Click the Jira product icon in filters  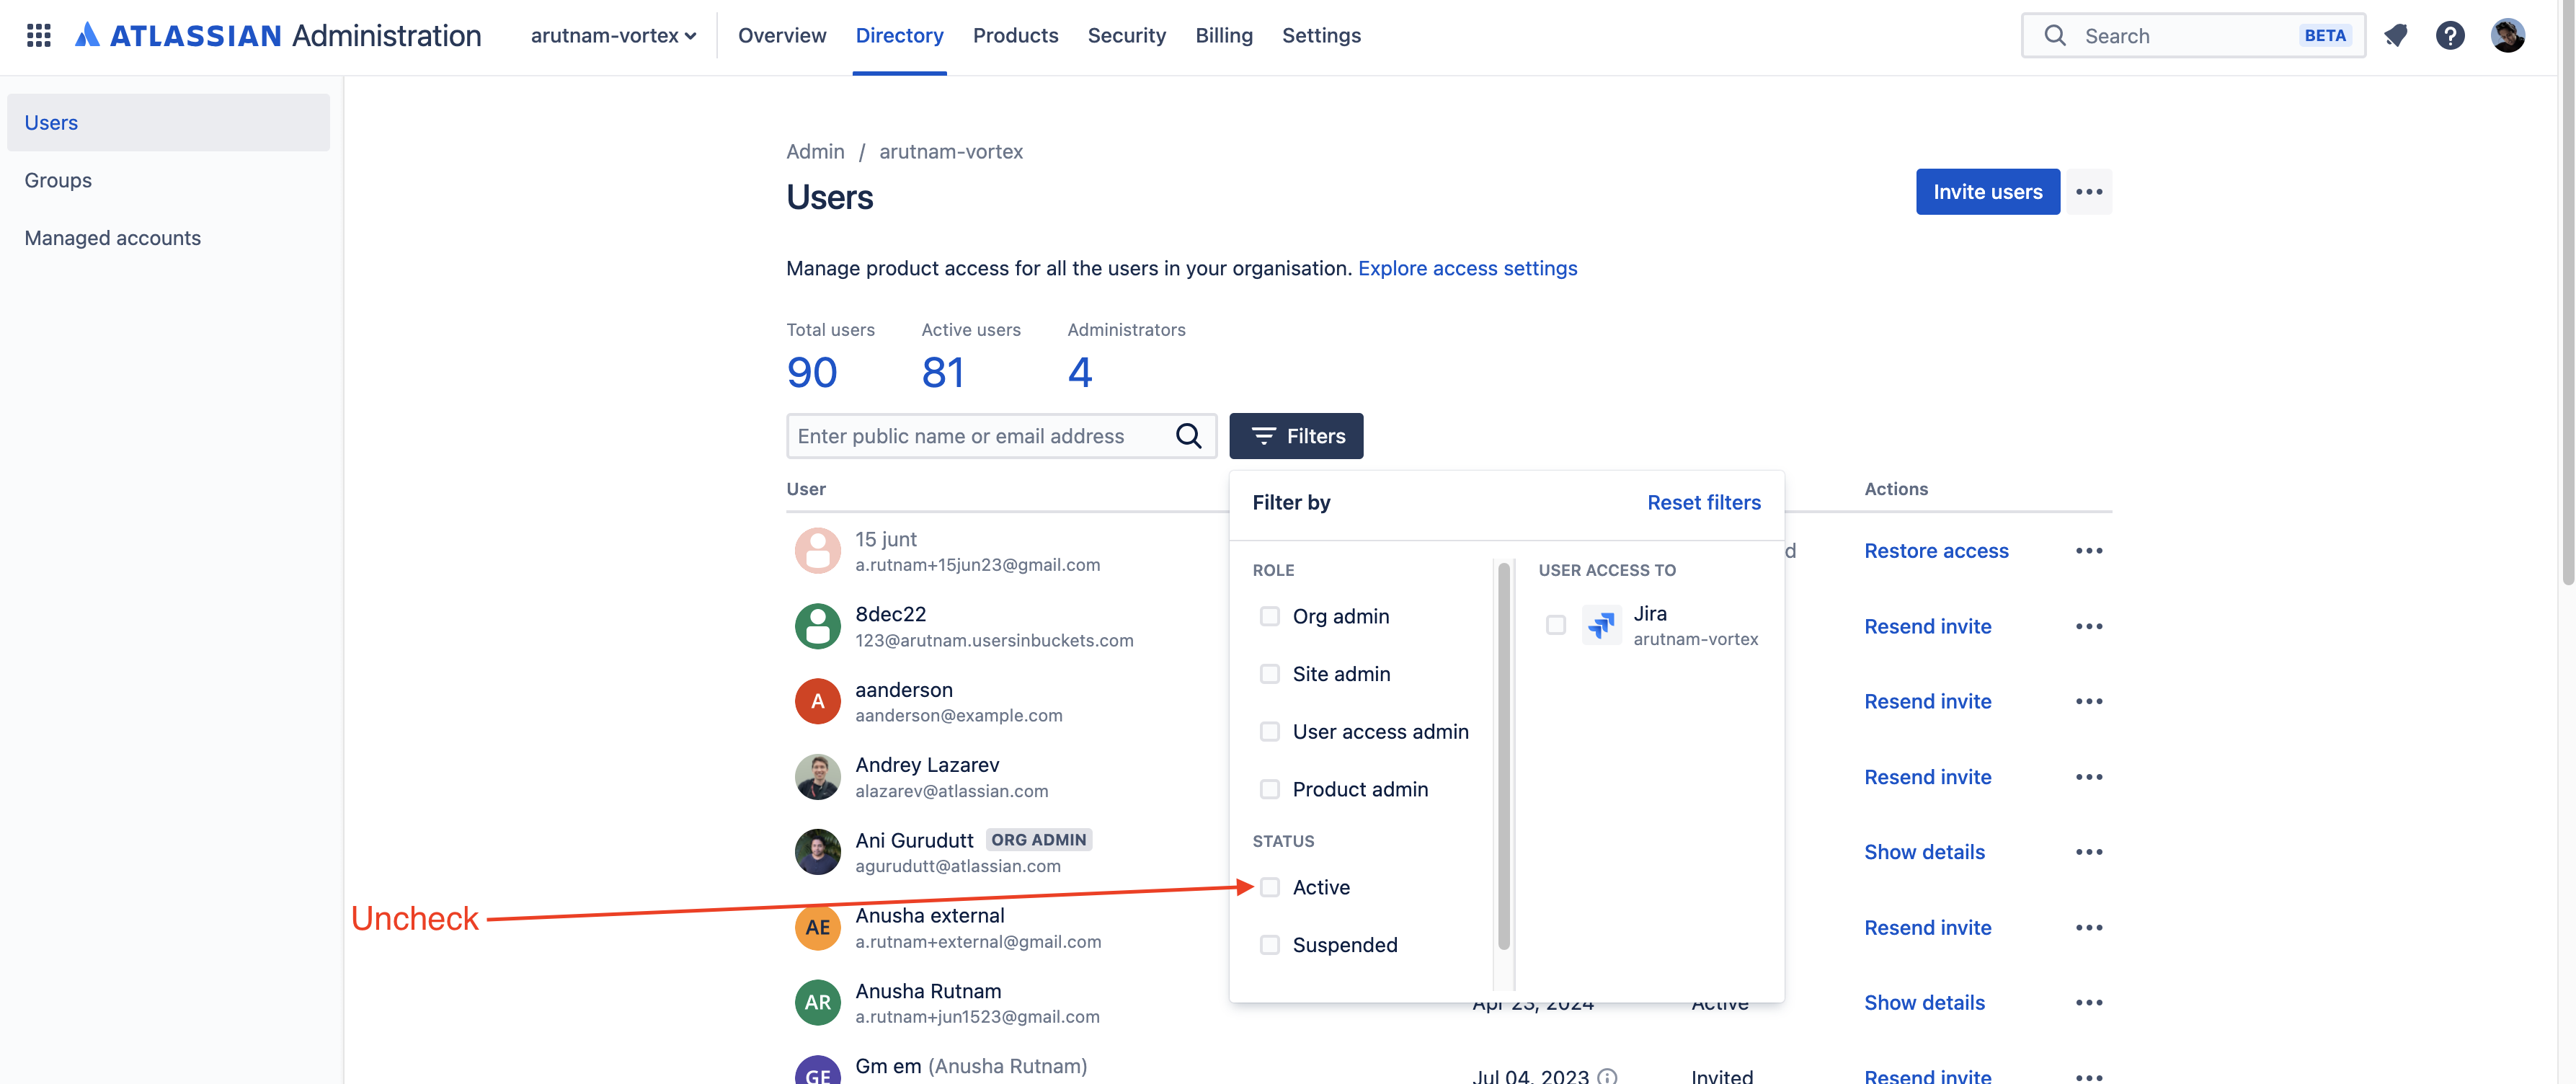pos(1601,625)
